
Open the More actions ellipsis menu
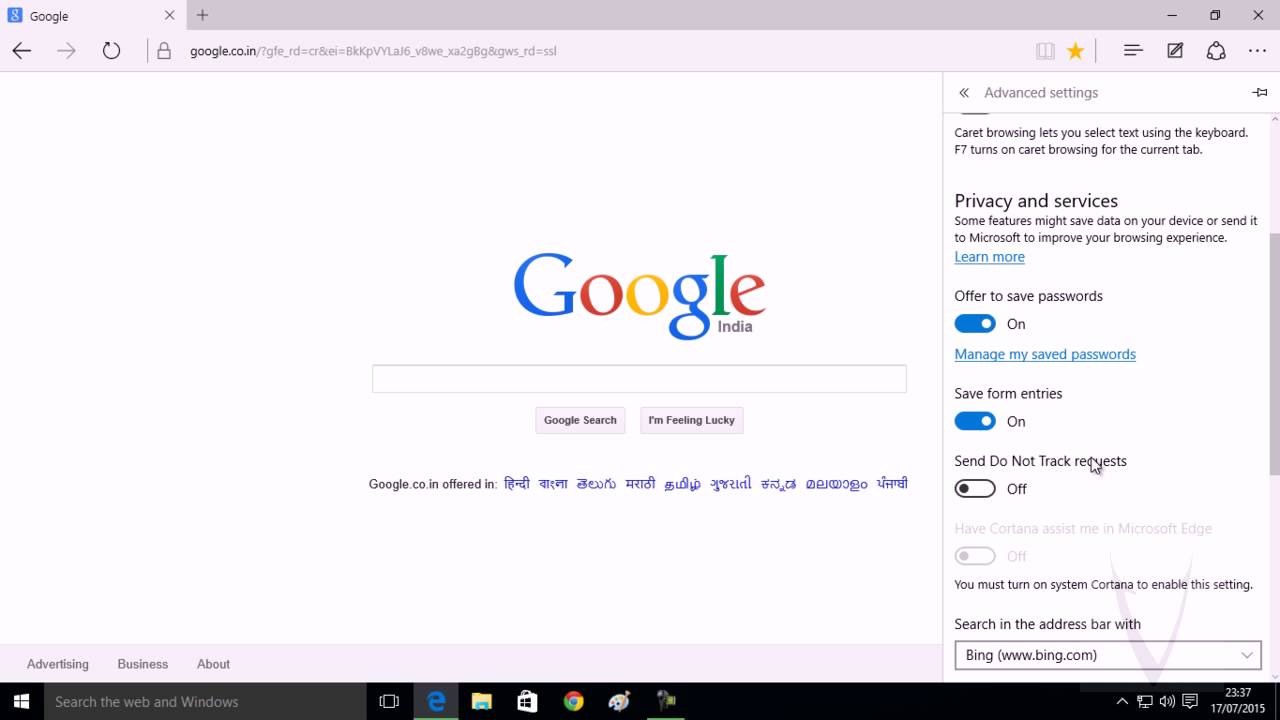pyautogui.click(x=1257, y=51)
